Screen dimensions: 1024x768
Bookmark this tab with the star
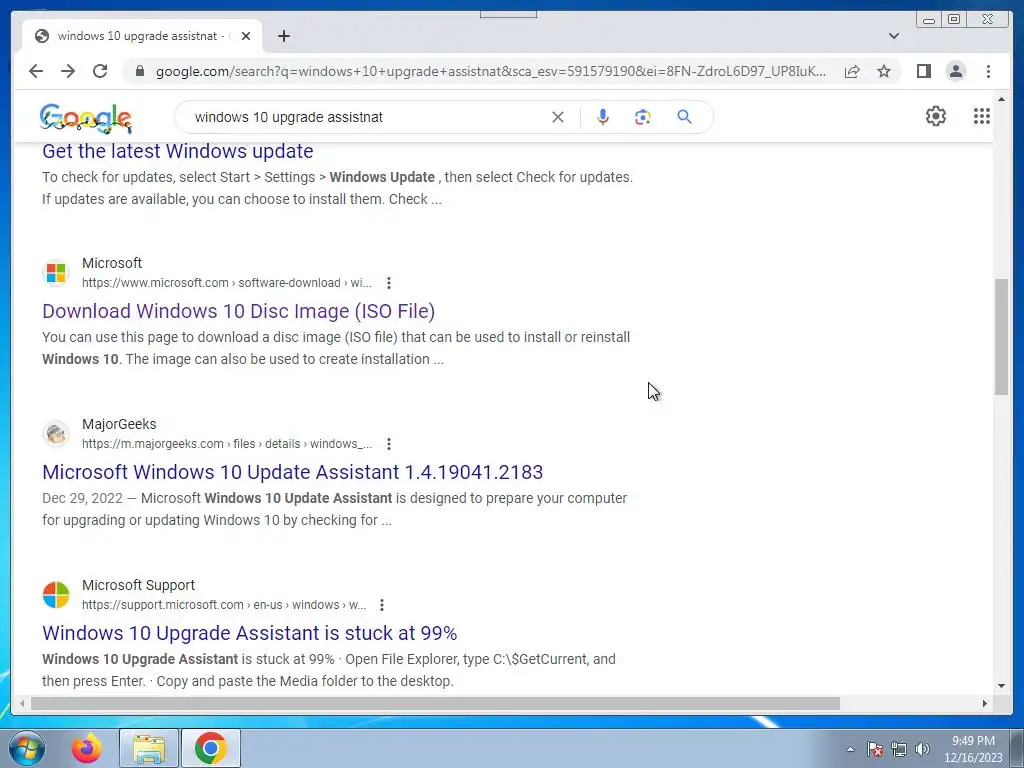point(884,71)
